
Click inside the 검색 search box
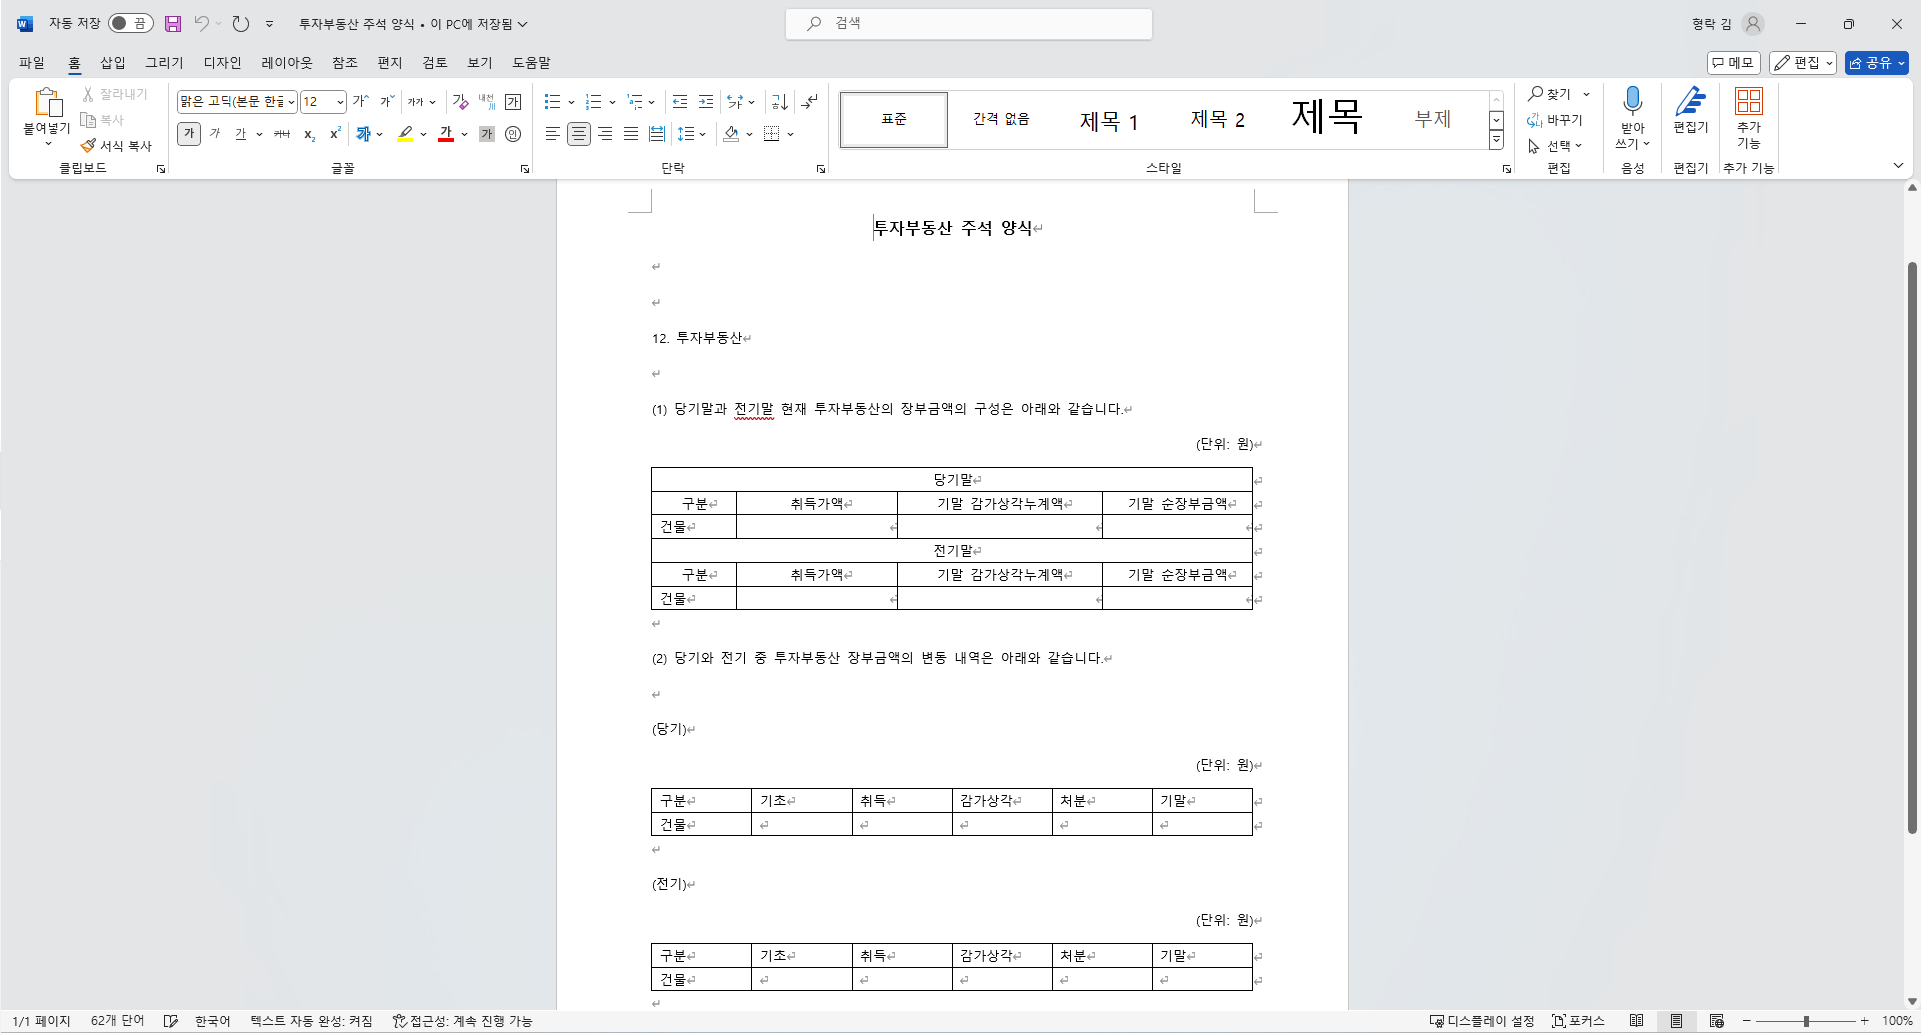point(968,23)
